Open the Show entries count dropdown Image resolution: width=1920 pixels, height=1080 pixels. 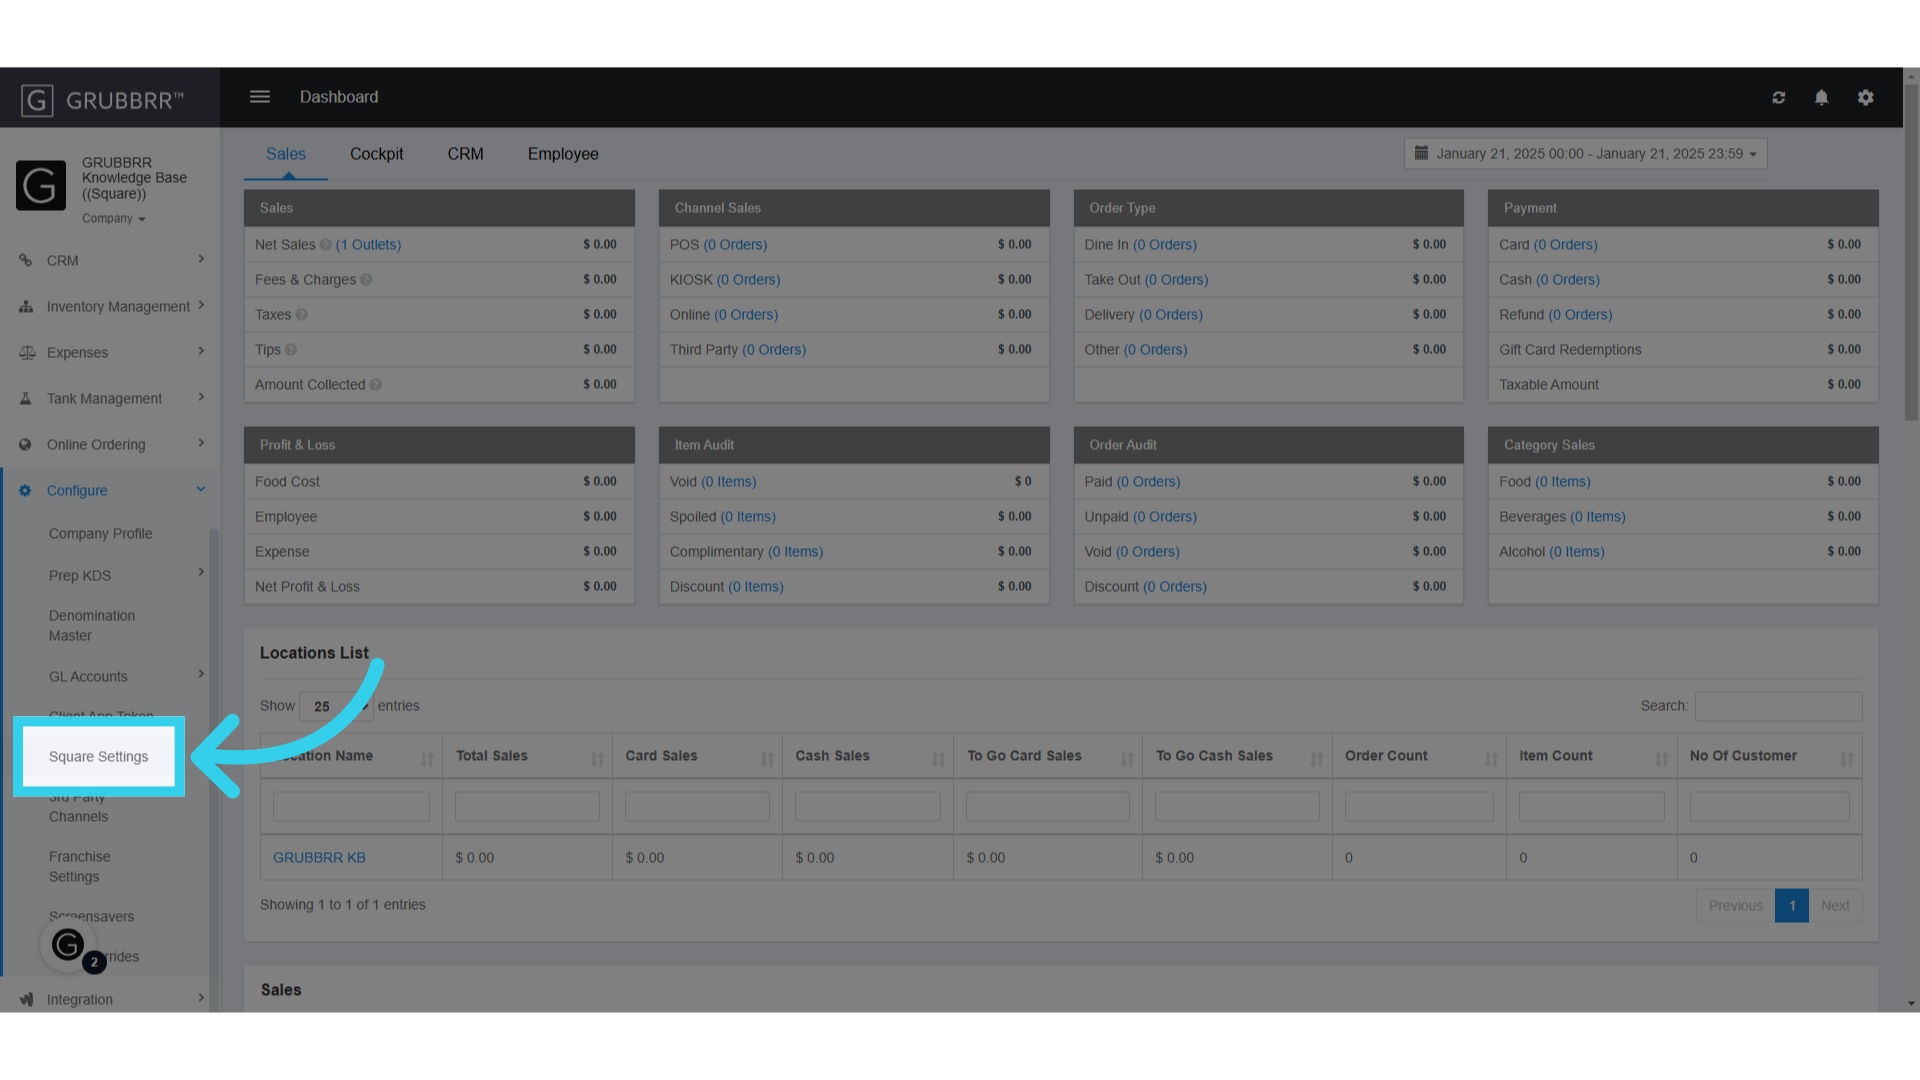(x=336, y=706)
